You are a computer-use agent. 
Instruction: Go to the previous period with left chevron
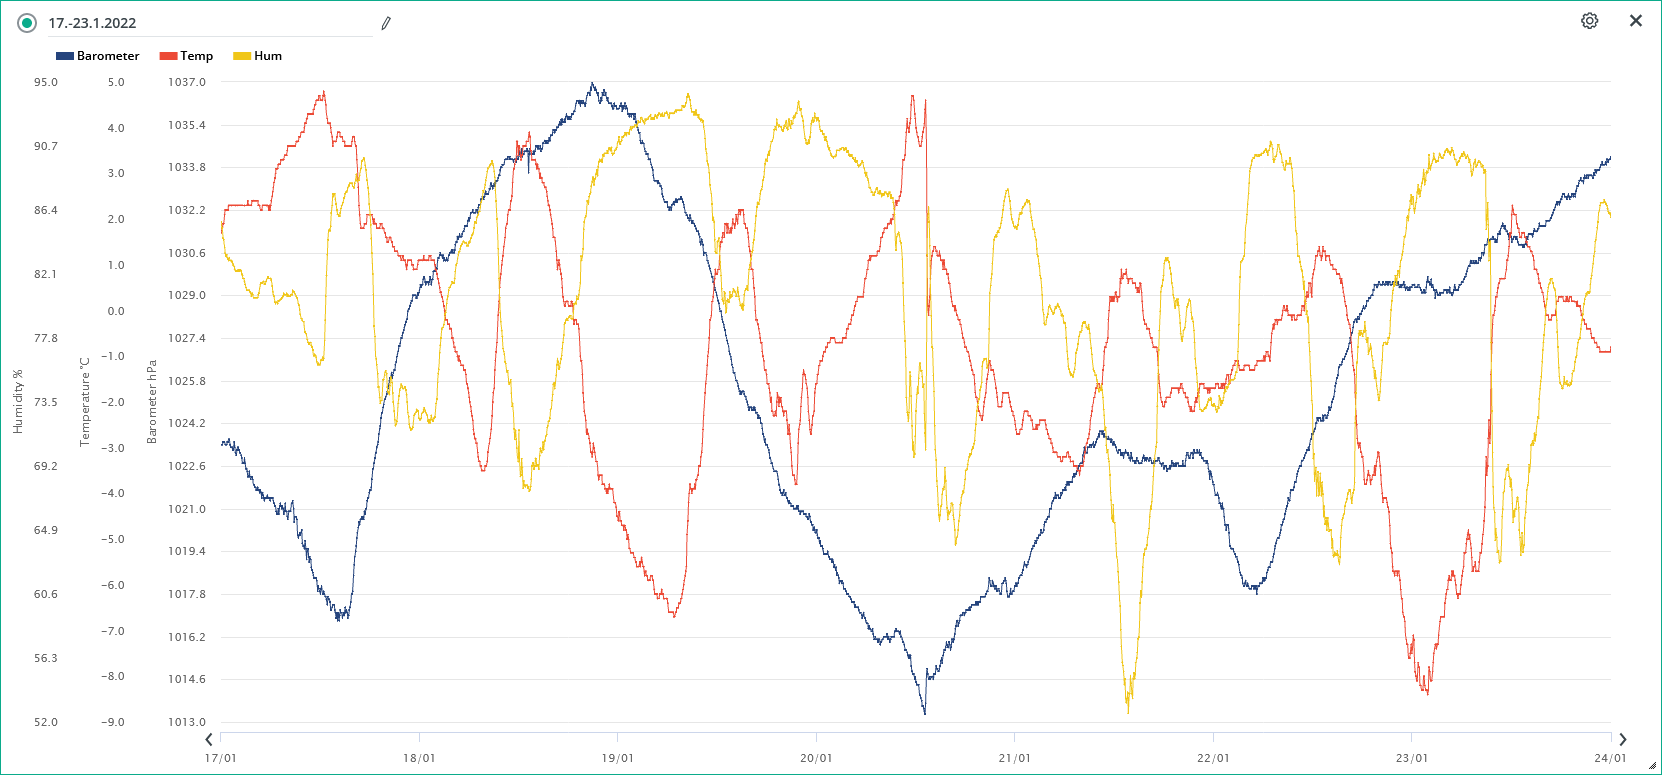pos(209,740)
